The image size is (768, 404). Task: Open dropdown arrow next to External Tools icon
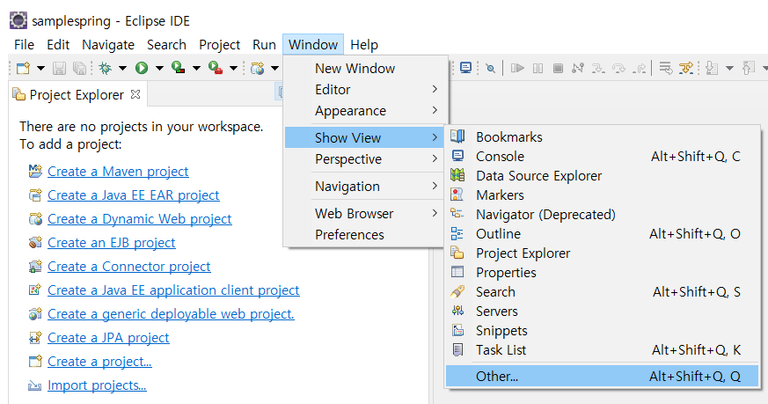[x=234, y=68]
